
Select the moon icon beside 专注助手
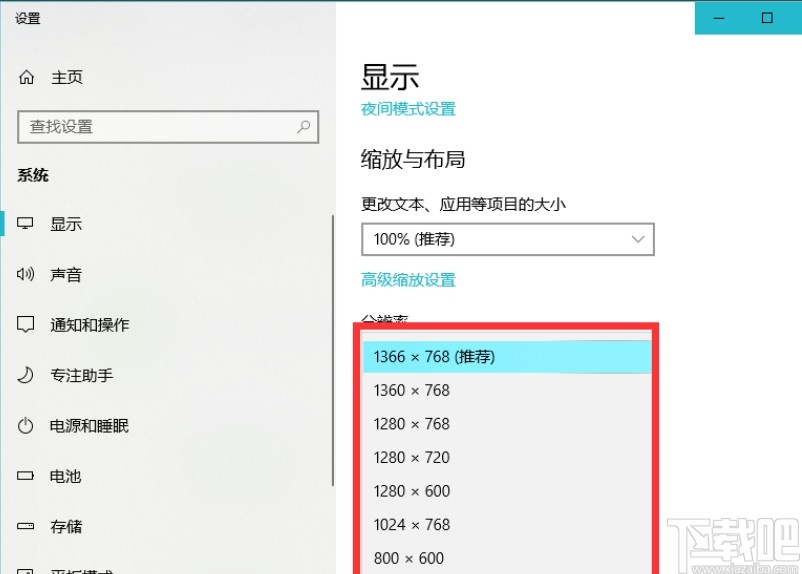coord(26,375)
